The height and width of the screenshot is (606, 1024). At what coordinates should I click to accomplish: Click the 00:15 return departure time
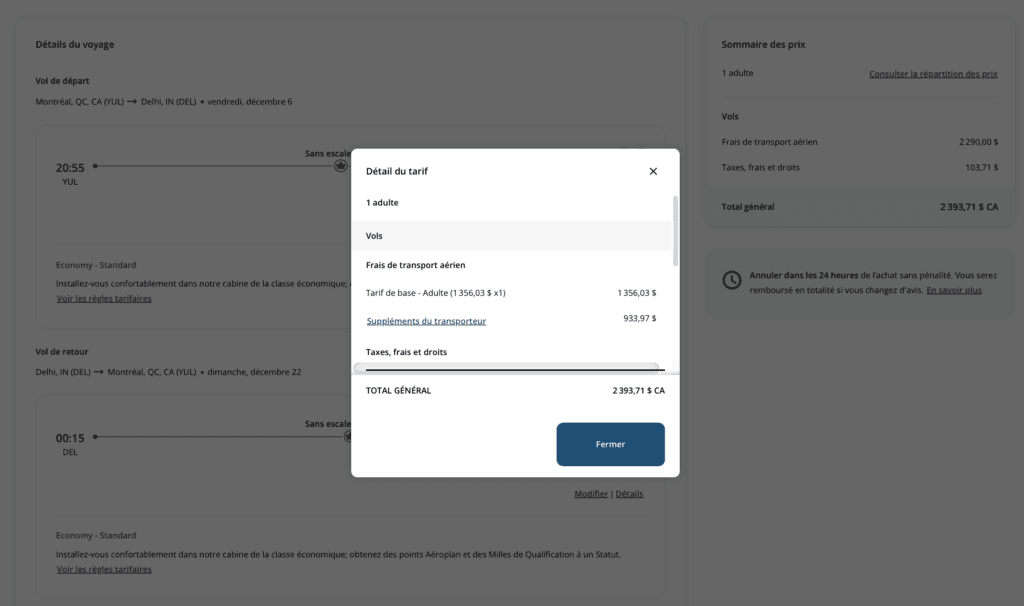point(70,438)
